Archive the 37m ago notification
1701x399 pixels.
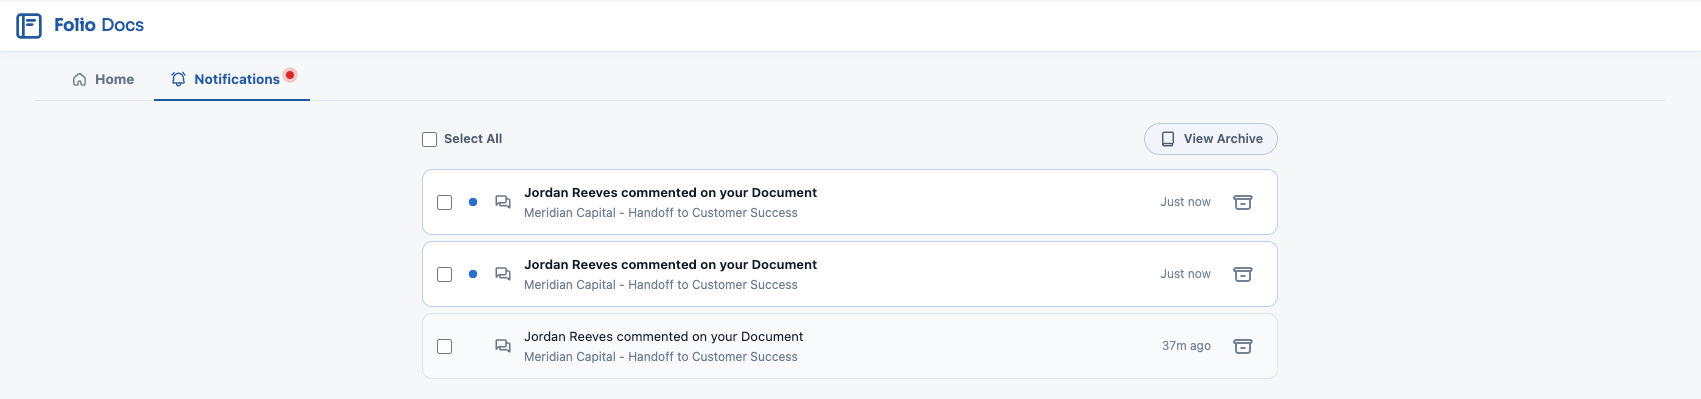pos(1243,346)
